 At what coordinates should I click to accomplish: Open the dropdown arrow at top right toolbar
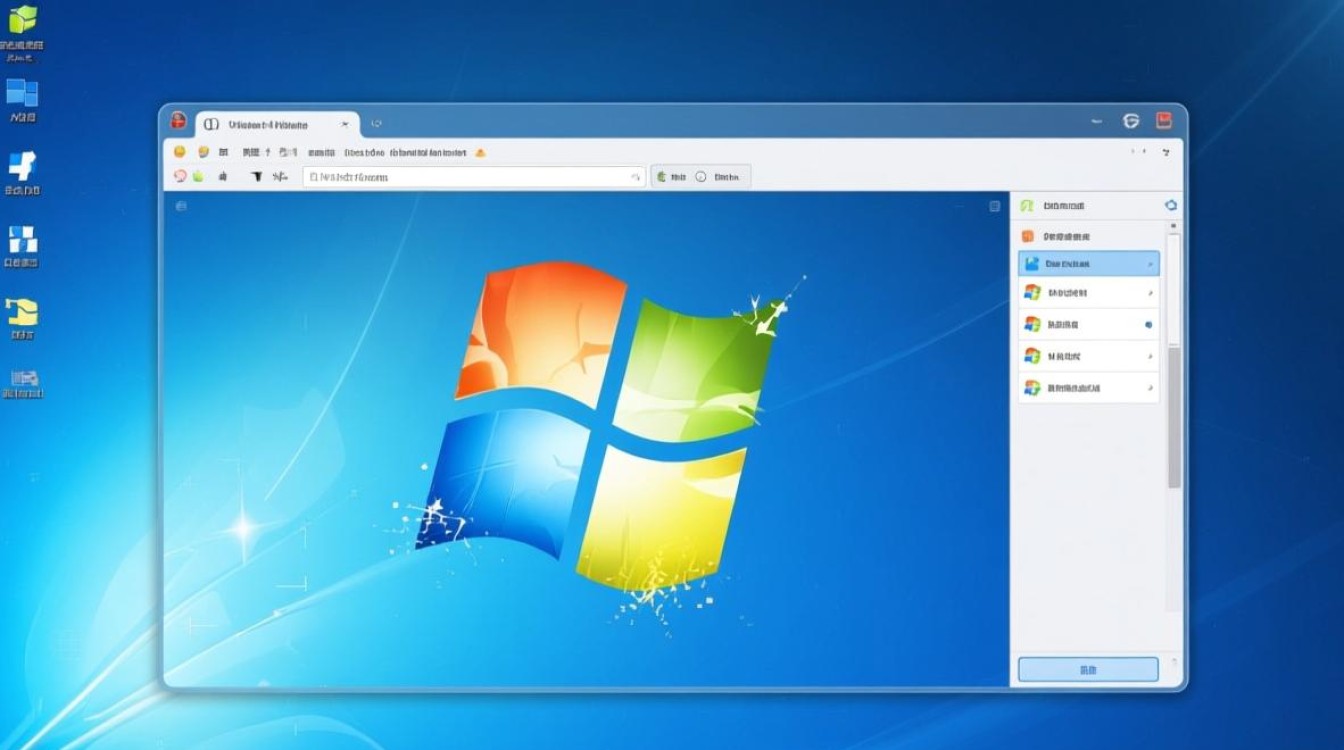[x=1166, y=153]
